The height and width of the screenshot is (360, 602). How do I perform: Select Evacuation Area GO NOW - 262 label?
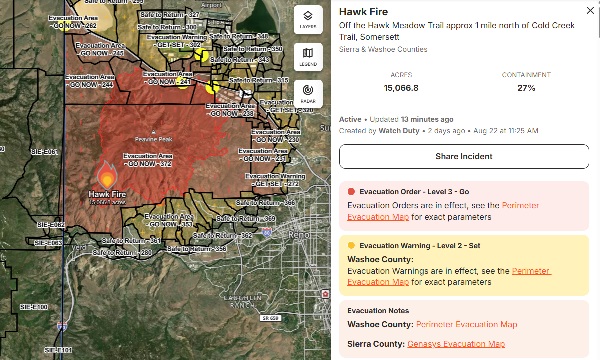(73, 22)
